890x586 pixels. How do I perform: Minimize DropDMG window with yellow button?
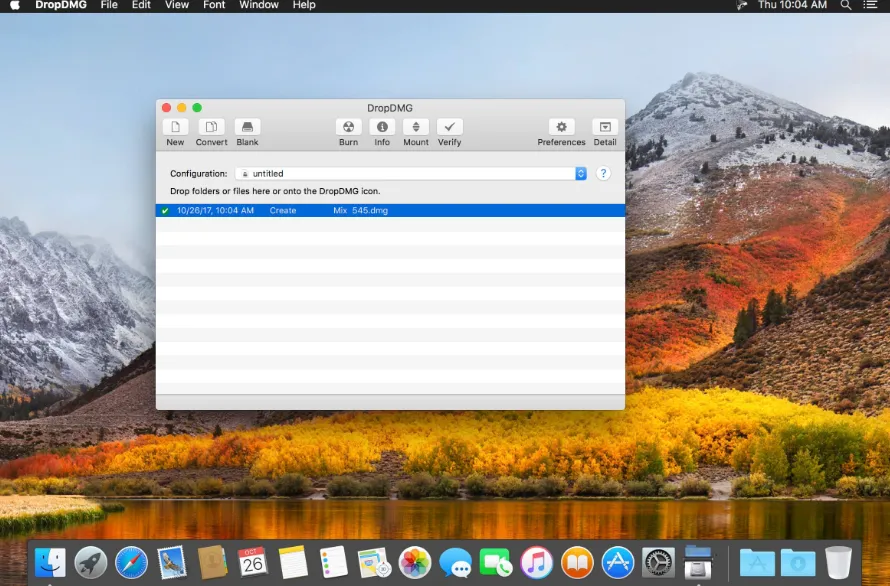tap(182, 107)
